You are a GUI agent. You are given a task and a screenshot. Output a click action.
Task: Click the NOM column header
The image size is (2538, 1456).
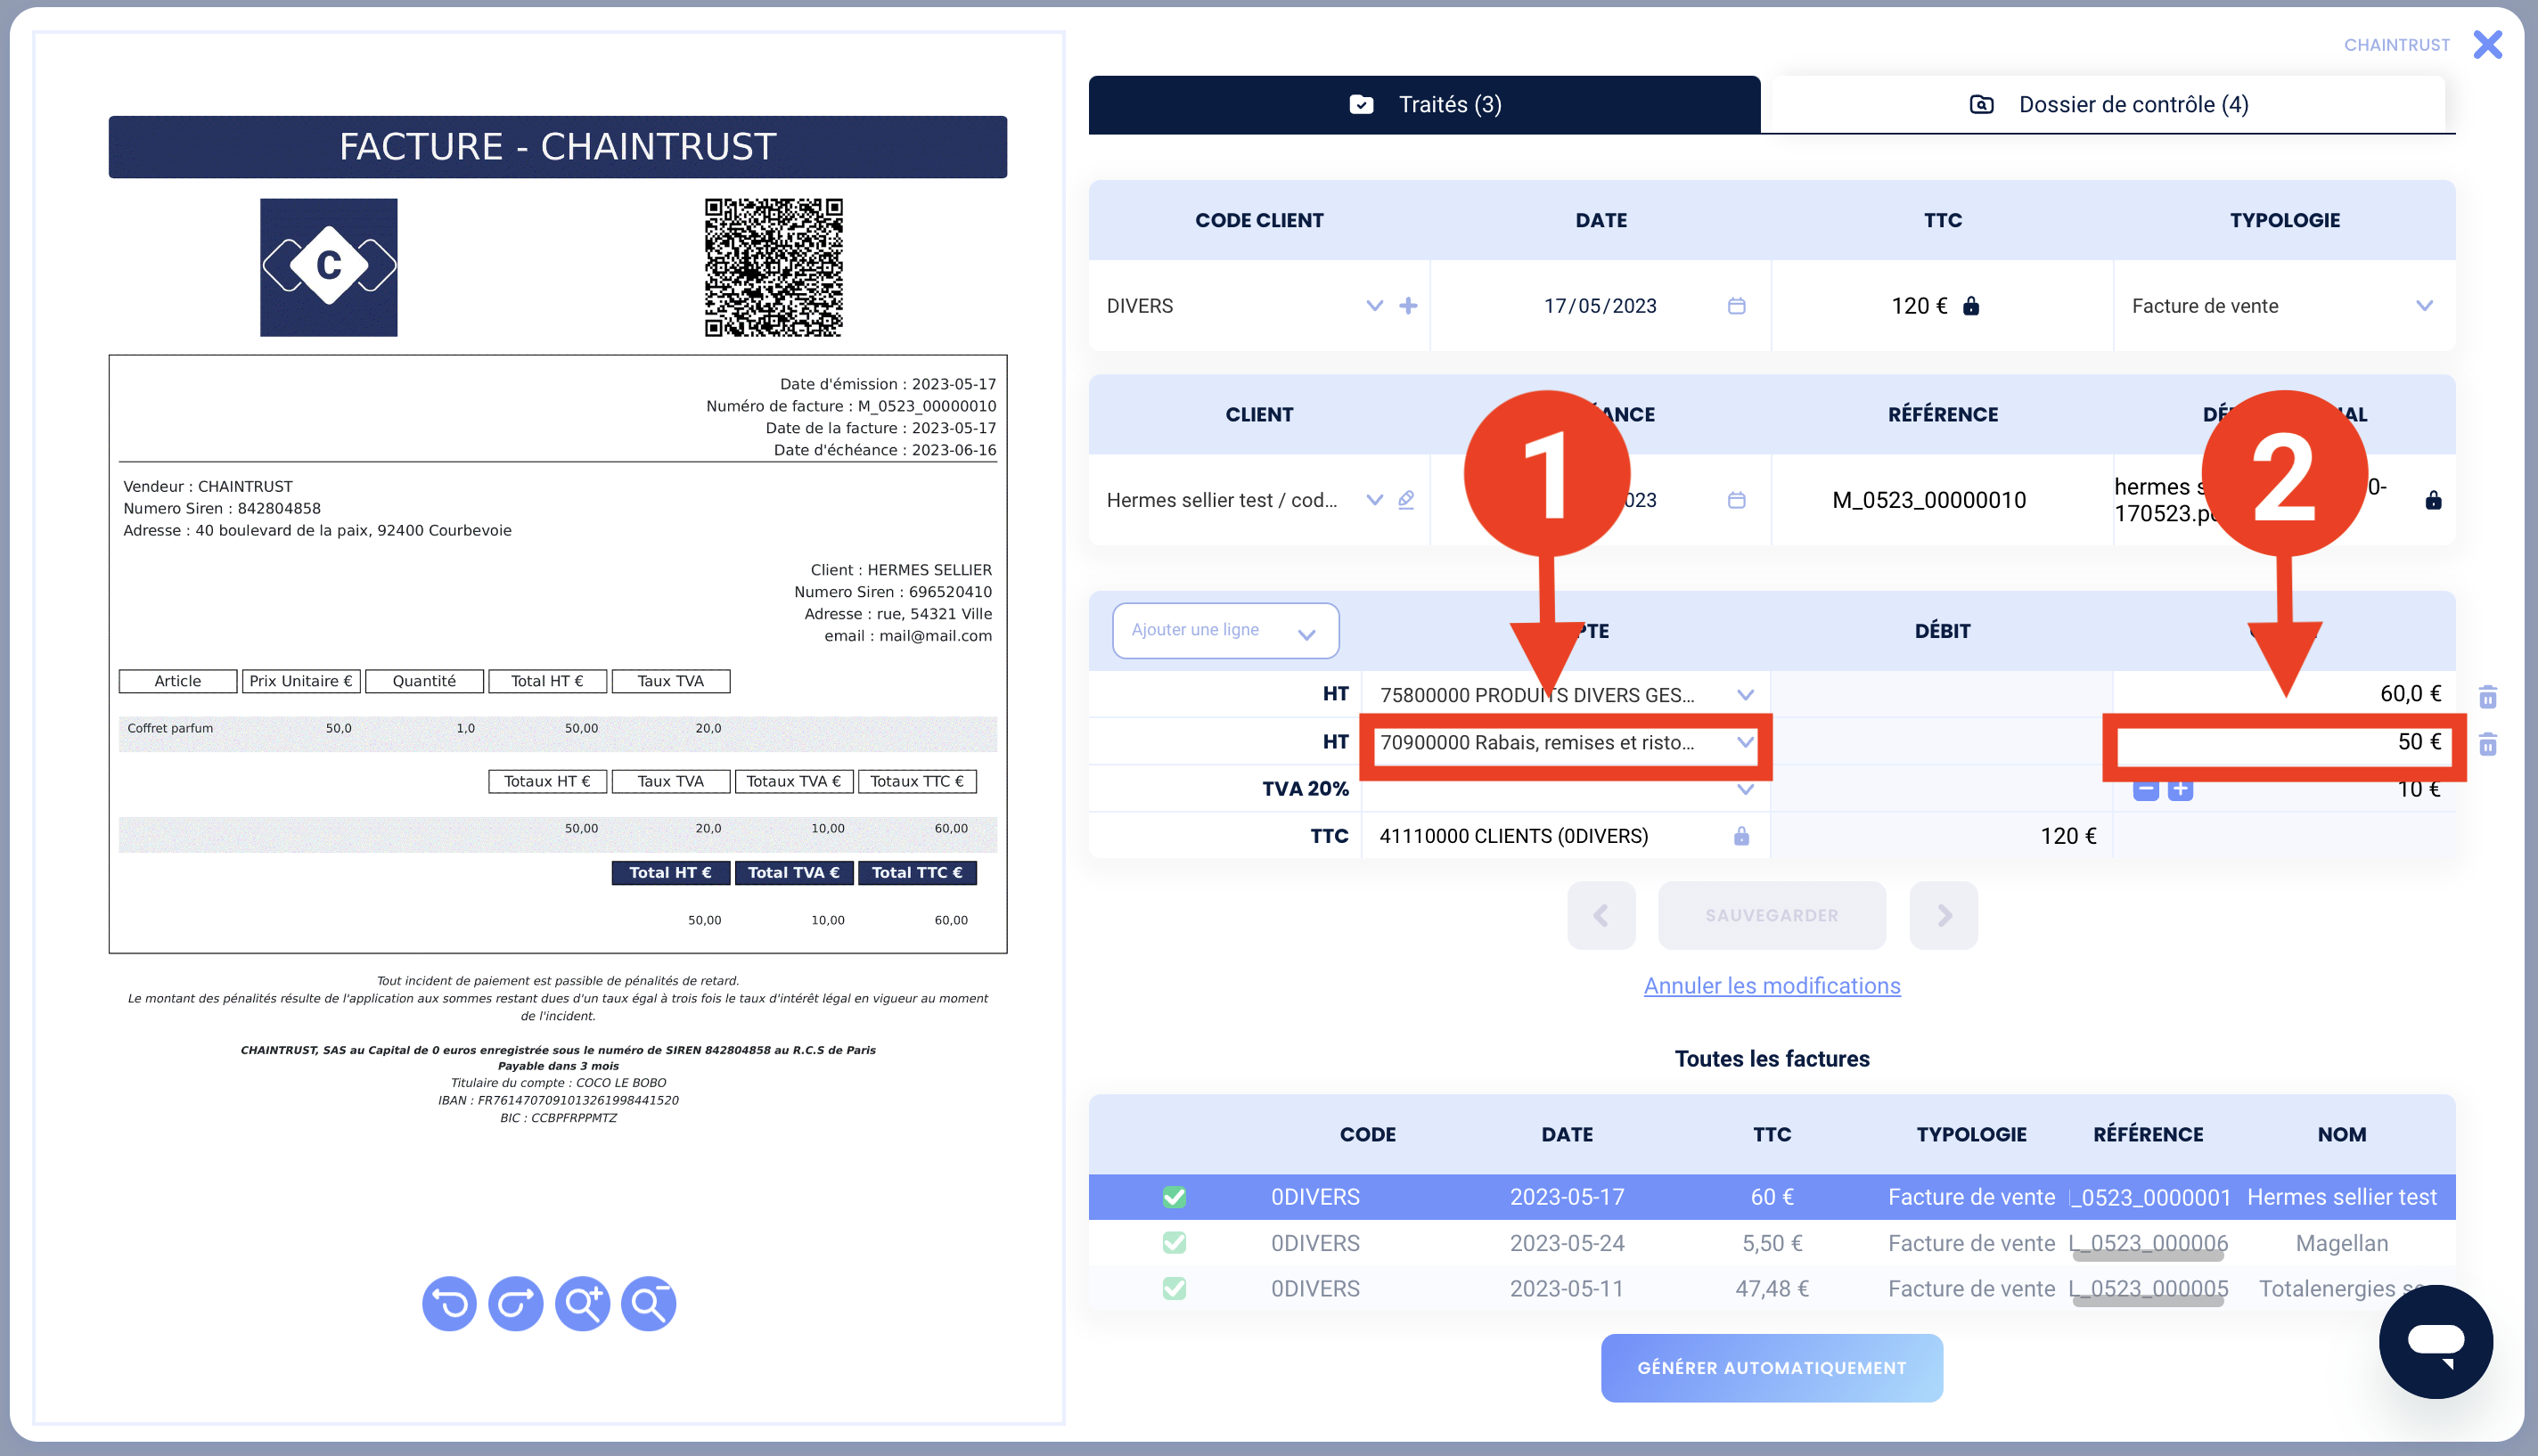coord(2342,1135)
